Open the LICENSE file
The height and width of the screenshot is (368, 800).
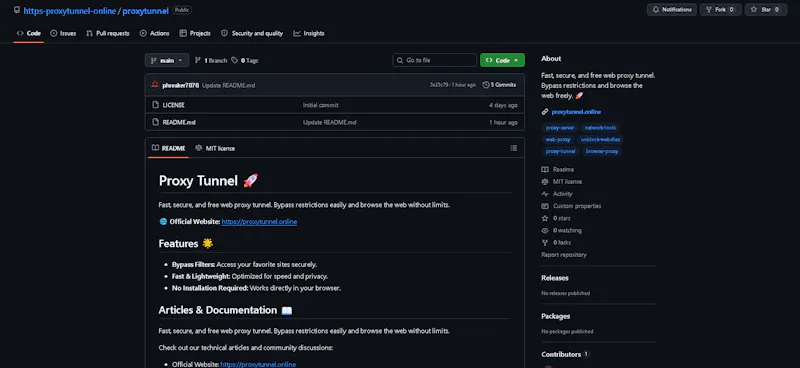pyautogui.click(x=173, y=105)
